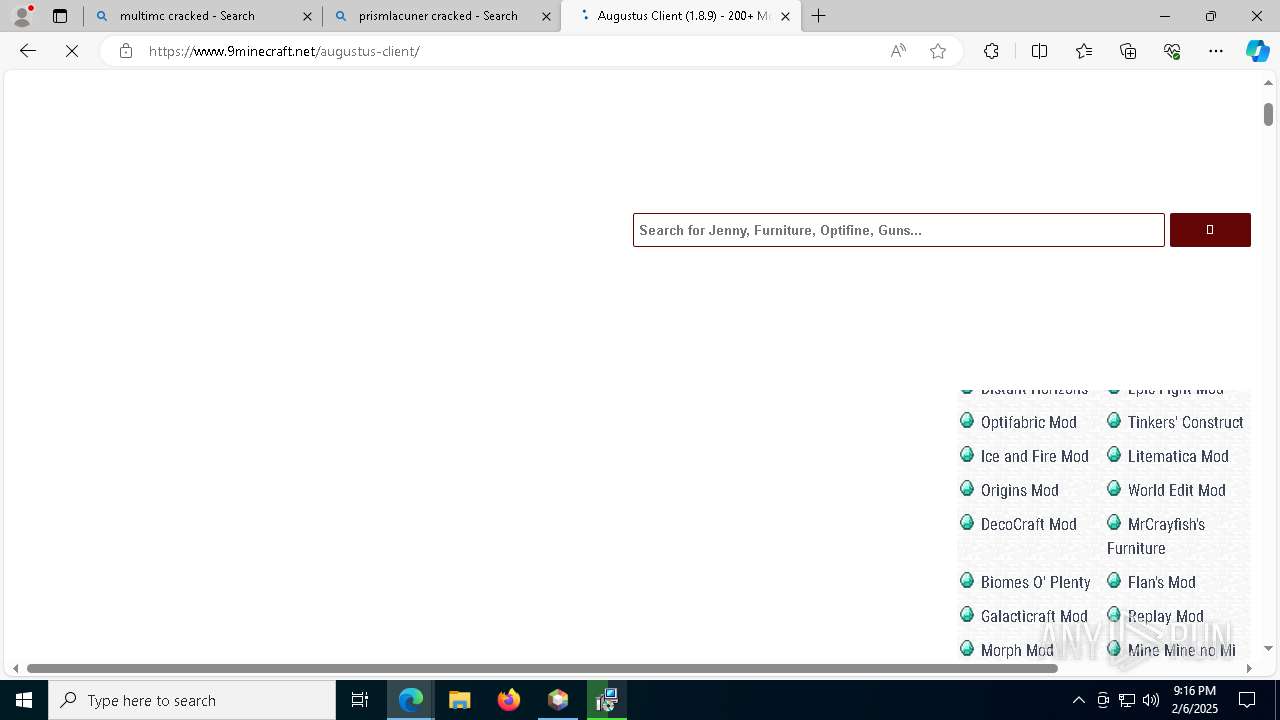Viewport: 1280px width, 720px height.
Task: Click the browser back arrow
Action: click(28, 51)
